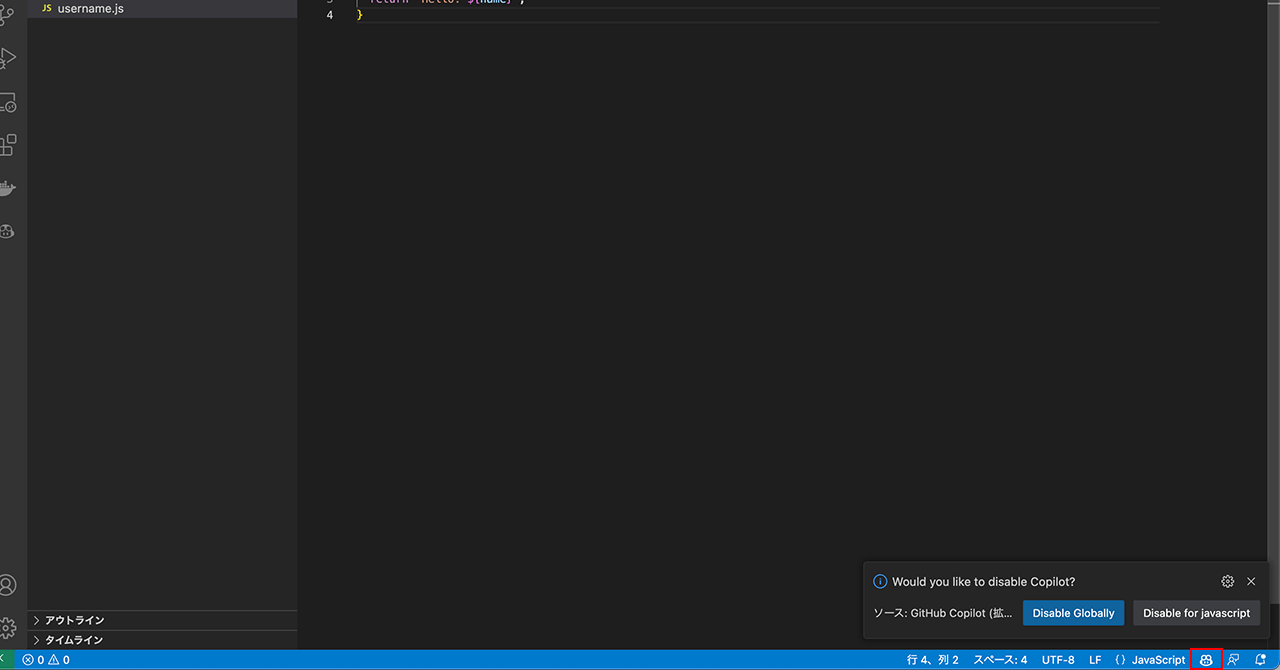Open the notifications bell
This screenshot has height=670, width=1280.
1260,660
